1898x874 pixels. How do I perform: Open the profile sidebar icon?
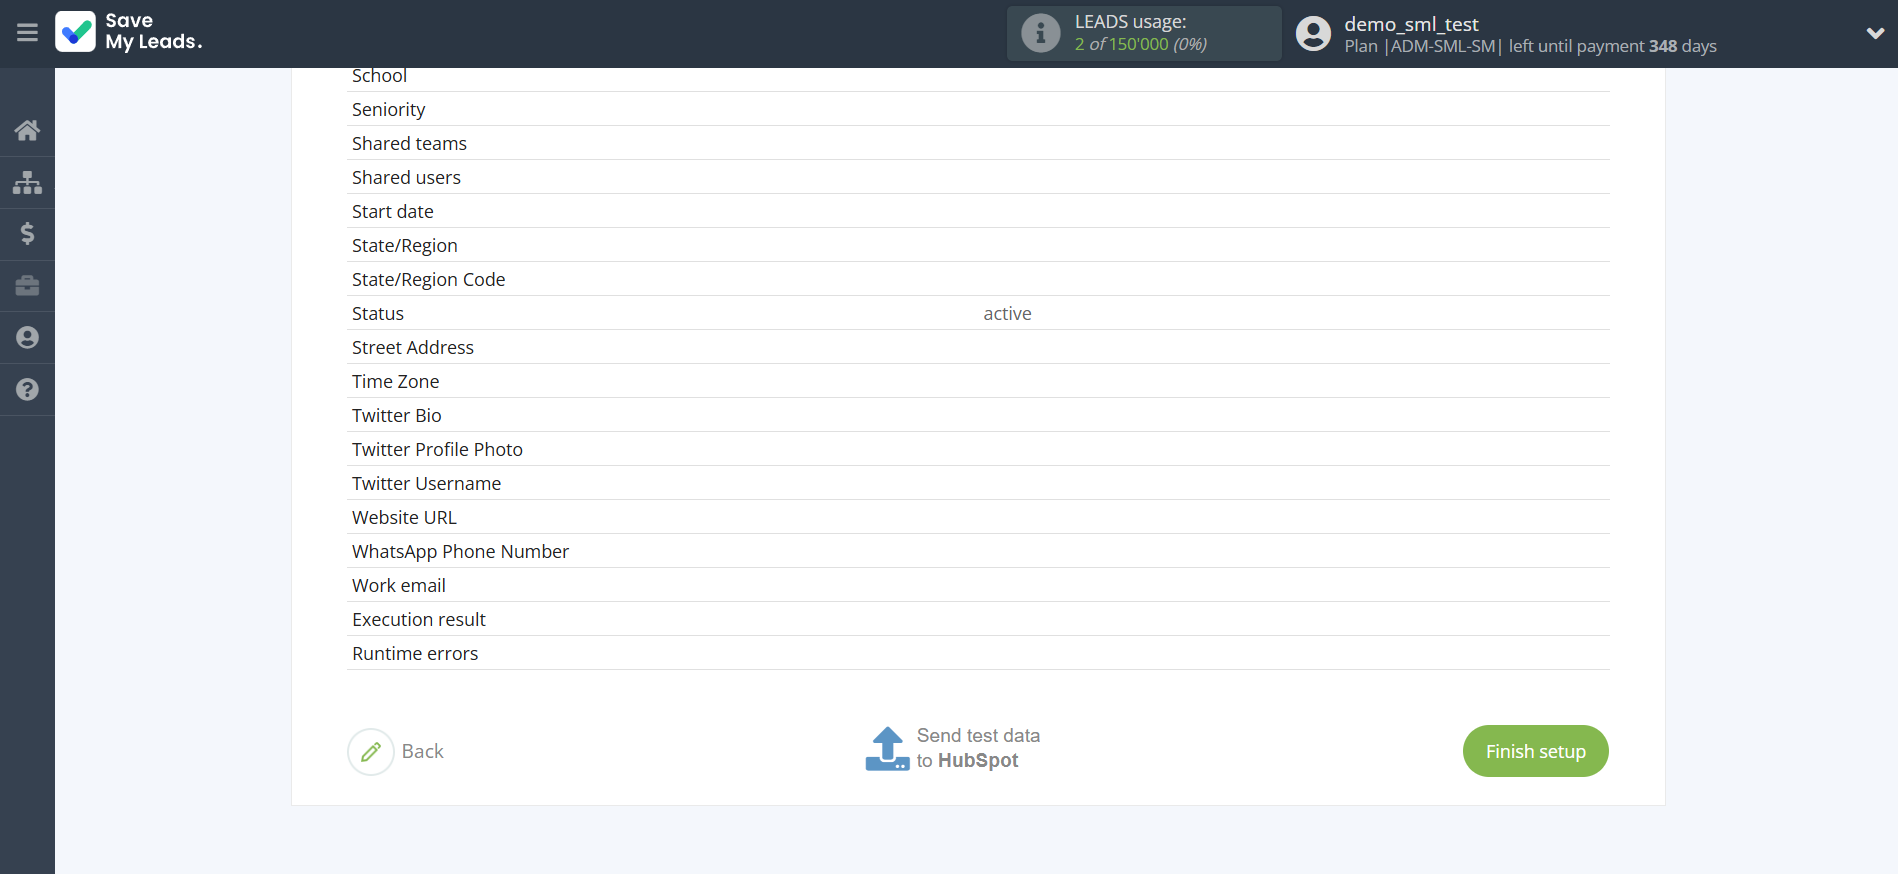point(27,338)
